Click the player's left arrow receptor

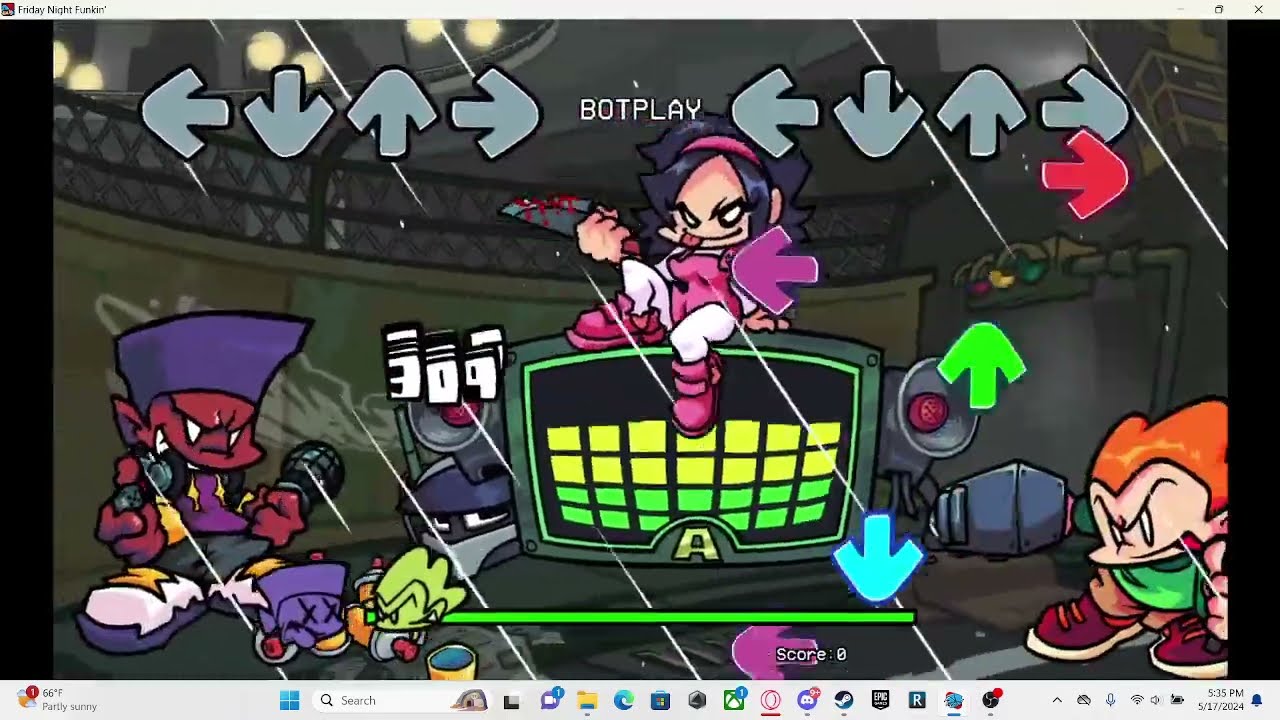[775, 113]
